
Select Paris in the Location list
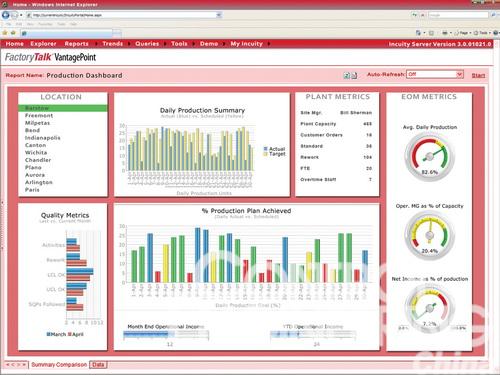(32, 190)
